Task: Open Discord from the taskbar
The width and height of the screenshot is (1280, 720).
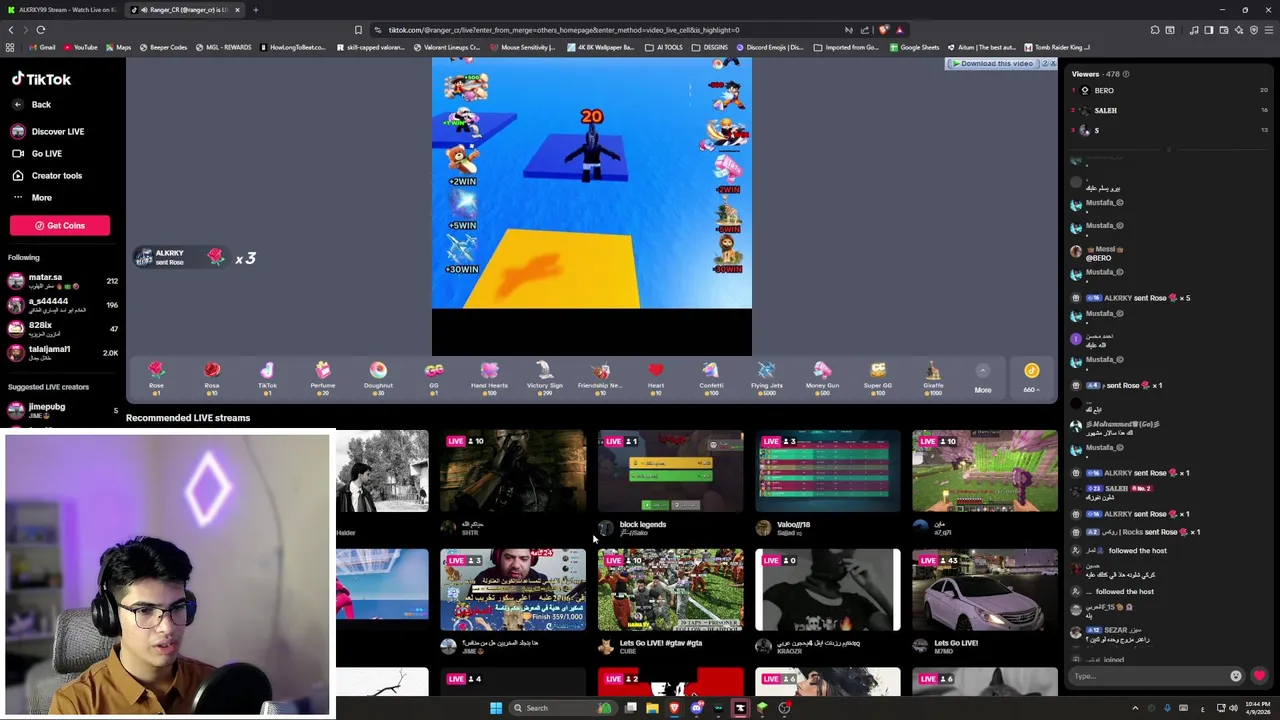Action: click(696, 708)
